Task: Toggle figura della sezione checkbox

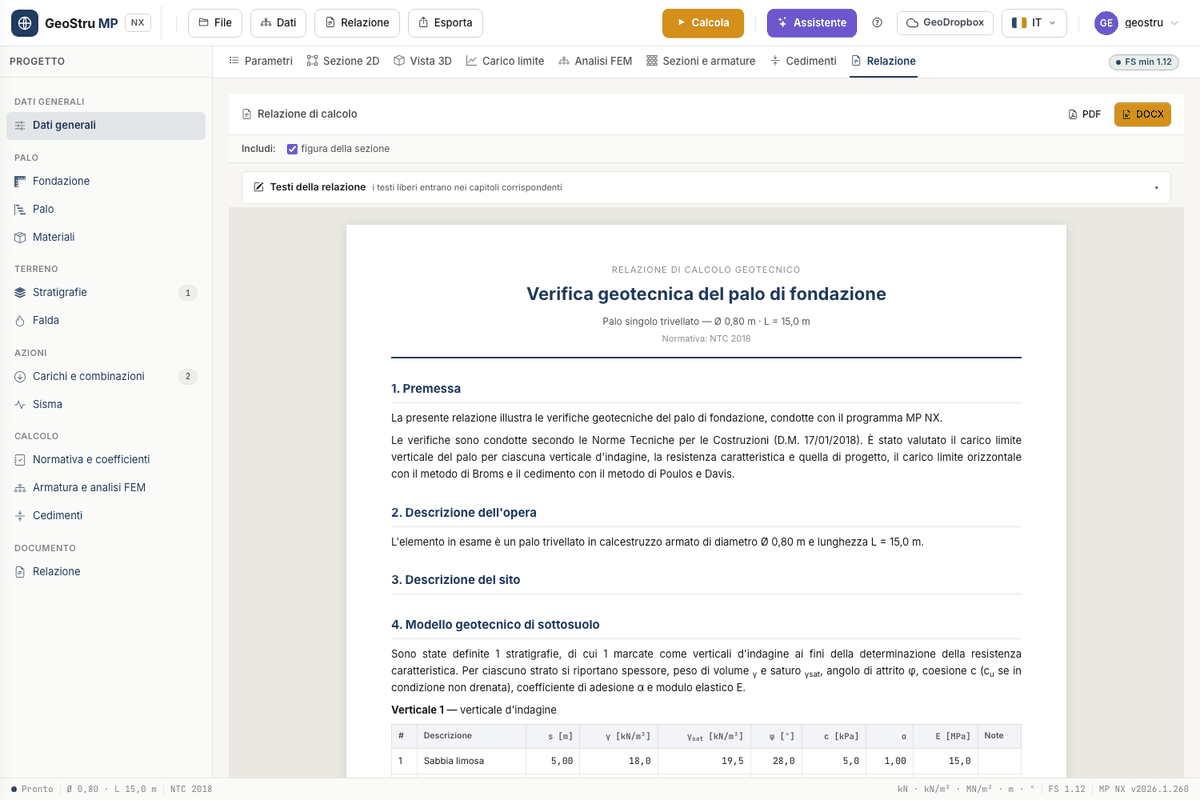Action: pyautogui.click(x=292, y=149)
